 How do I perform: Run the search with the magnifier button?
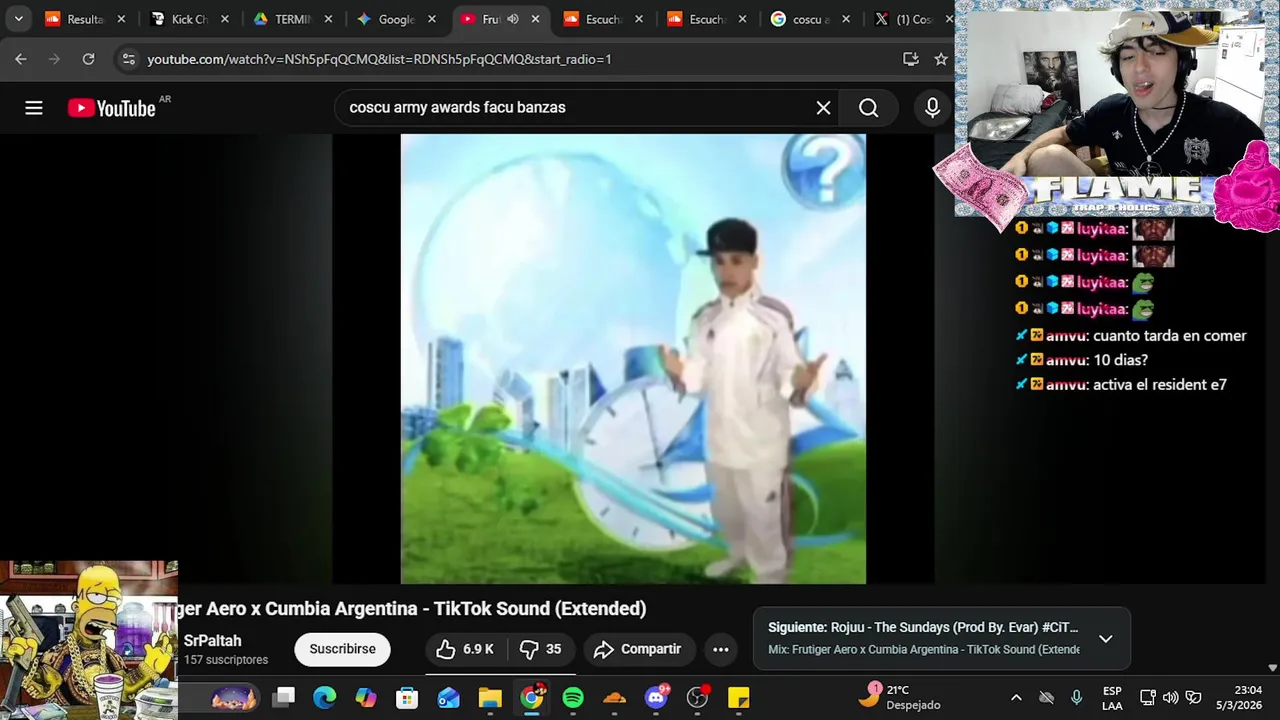(x=868, y=108)
